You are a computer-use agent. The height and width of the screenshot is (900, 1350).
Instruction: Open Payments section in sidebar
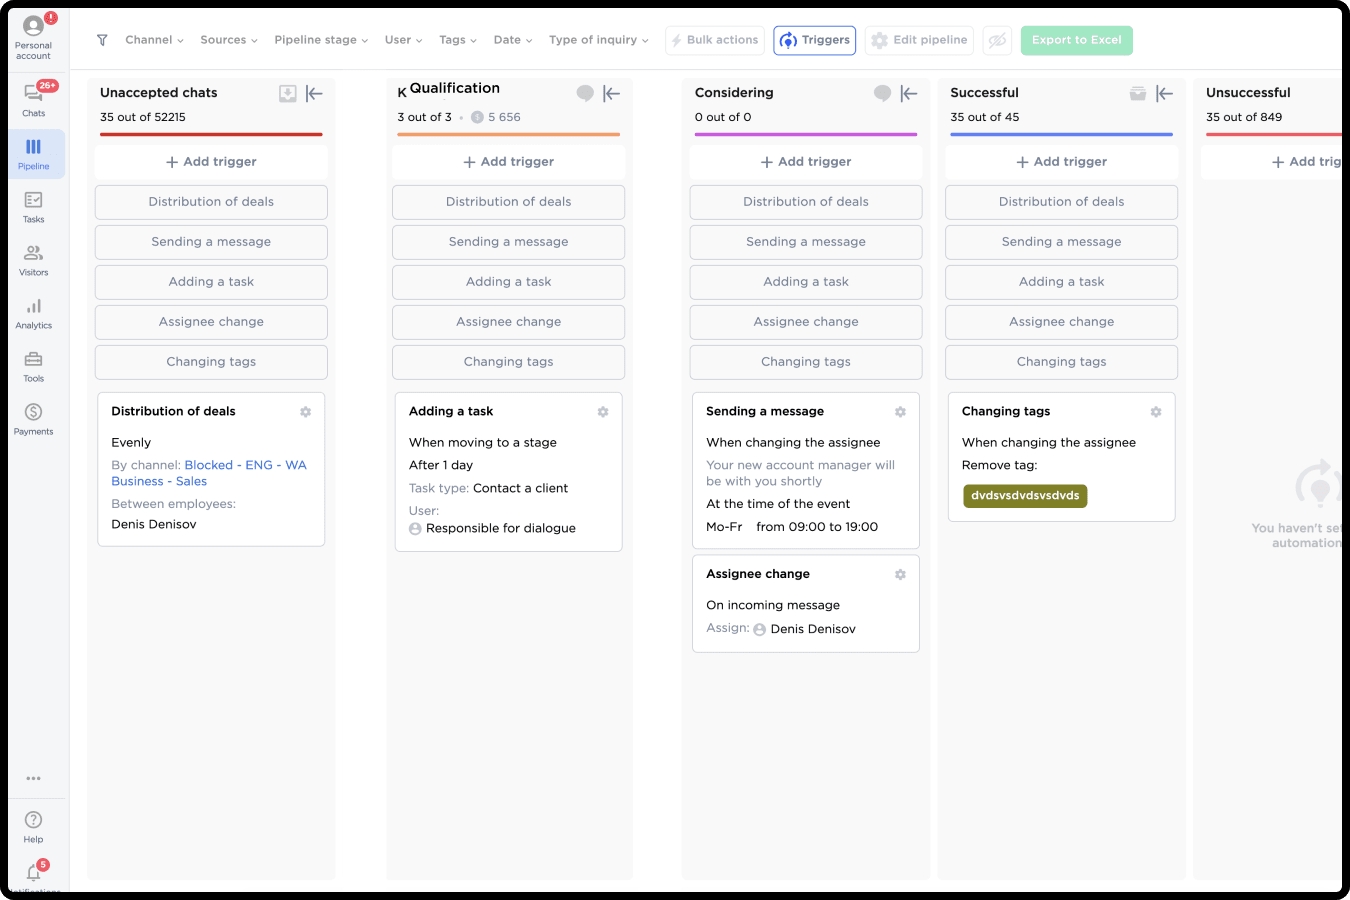click(x=33, y=419)
